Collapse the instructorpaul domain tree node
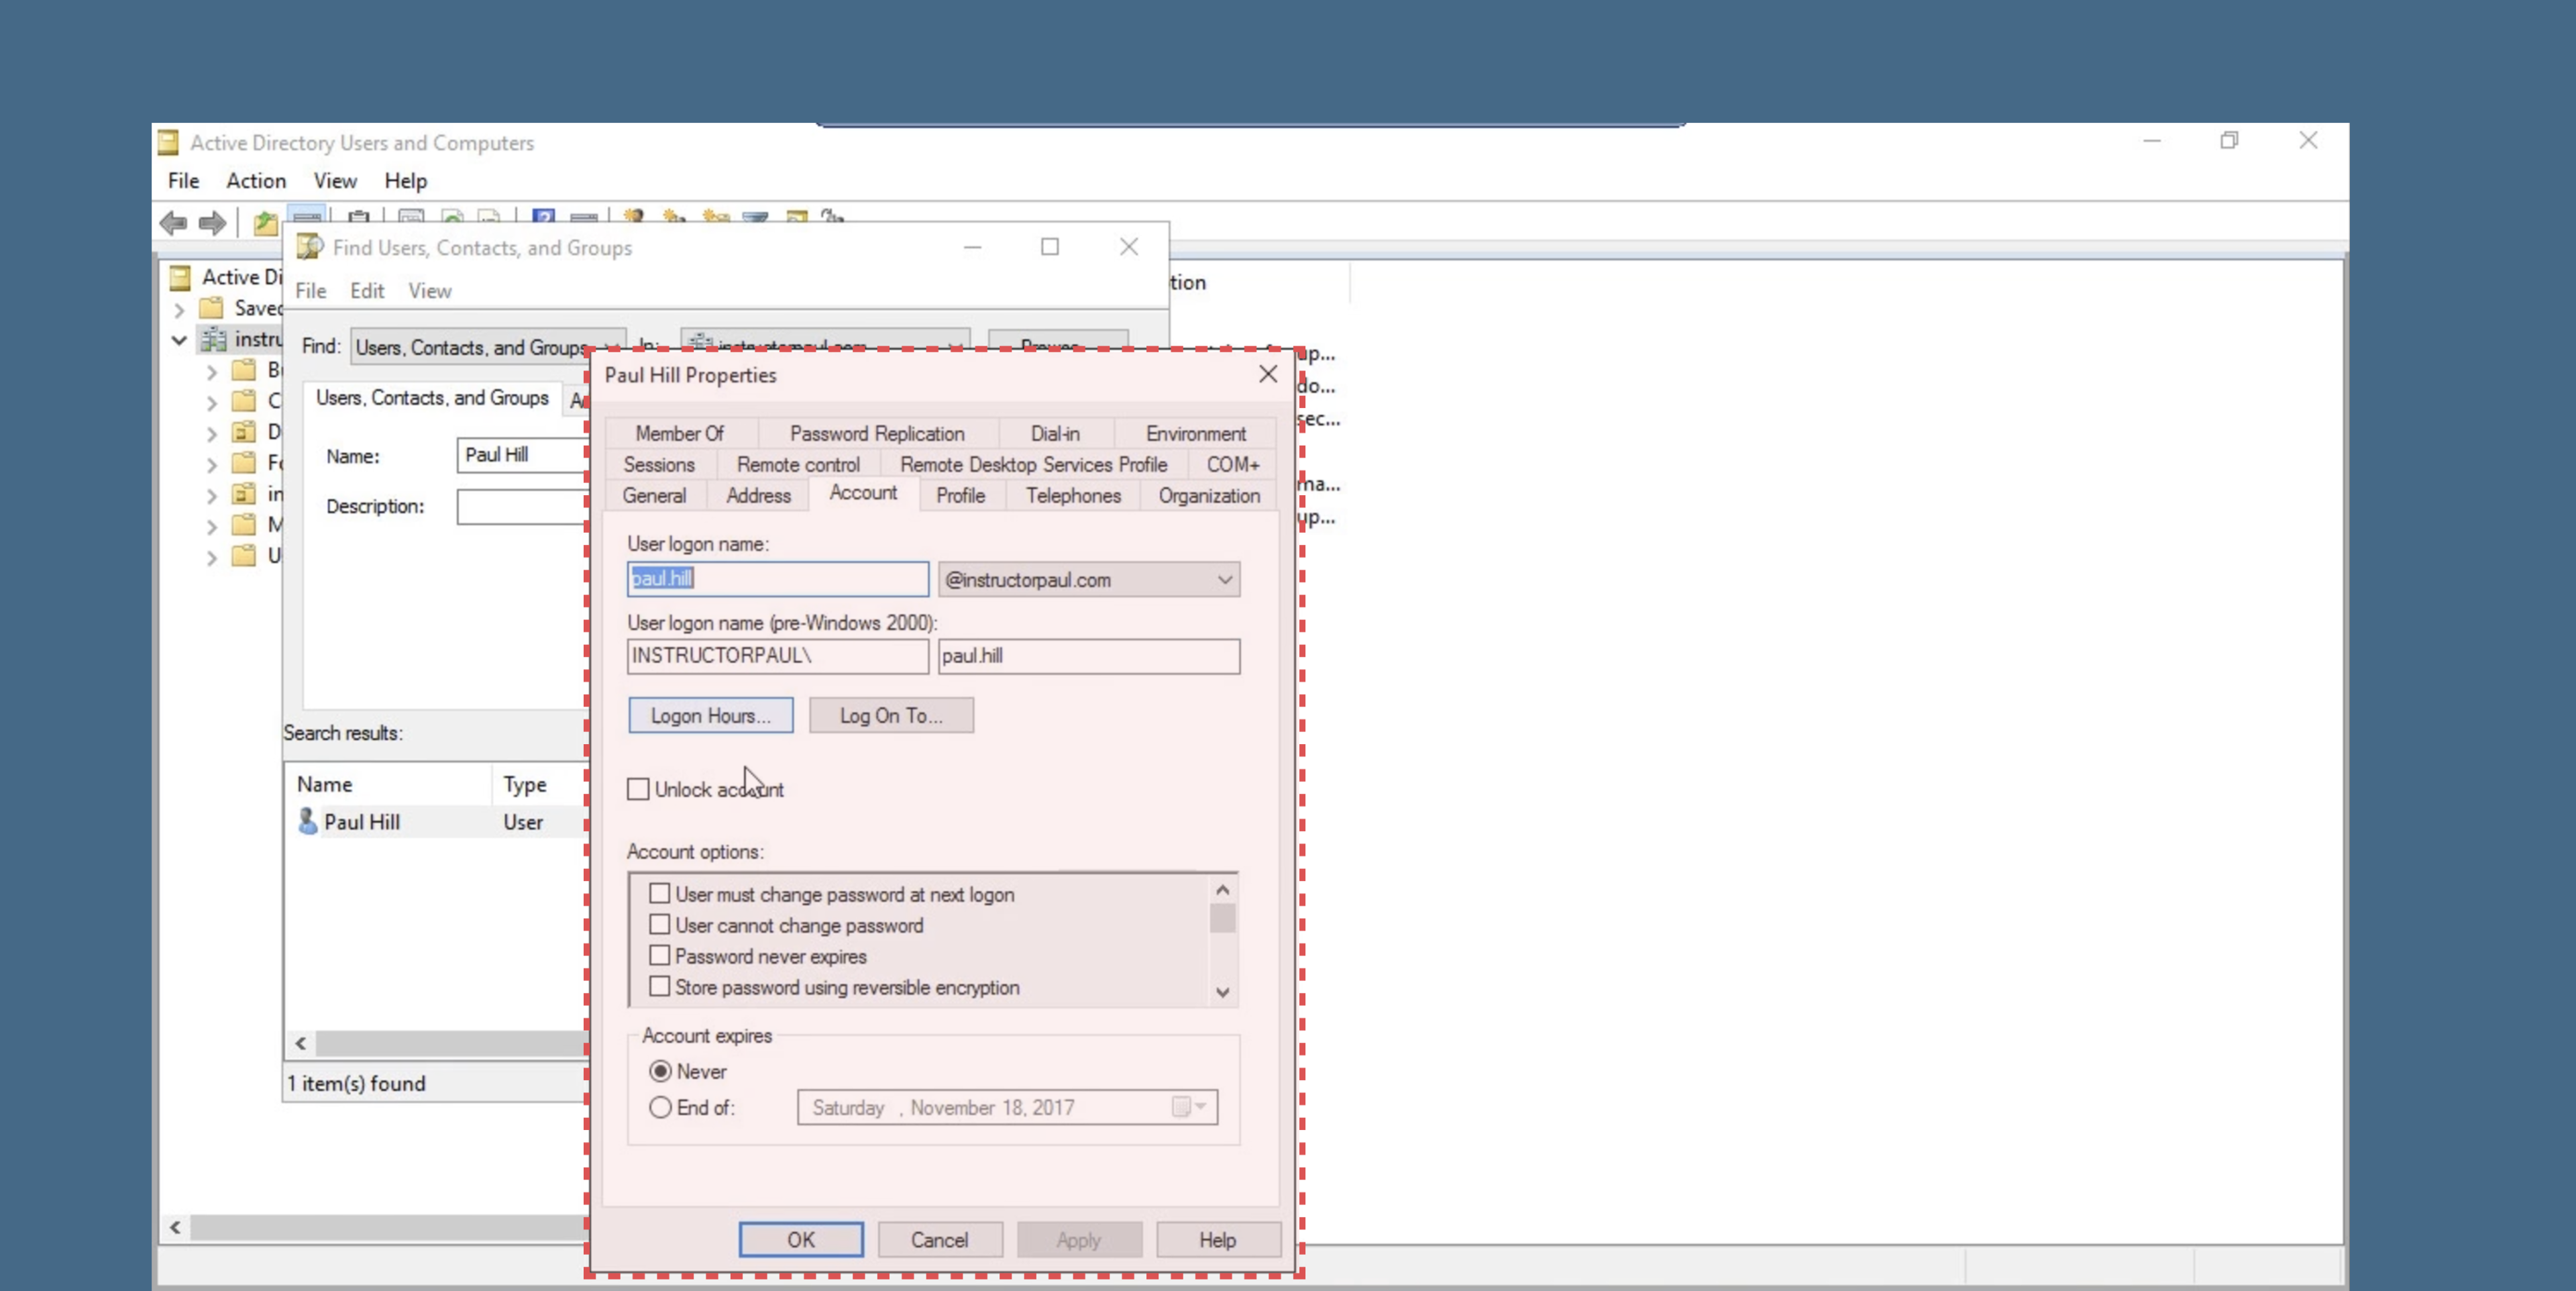 pyautogui.click(x=179, y=340)
